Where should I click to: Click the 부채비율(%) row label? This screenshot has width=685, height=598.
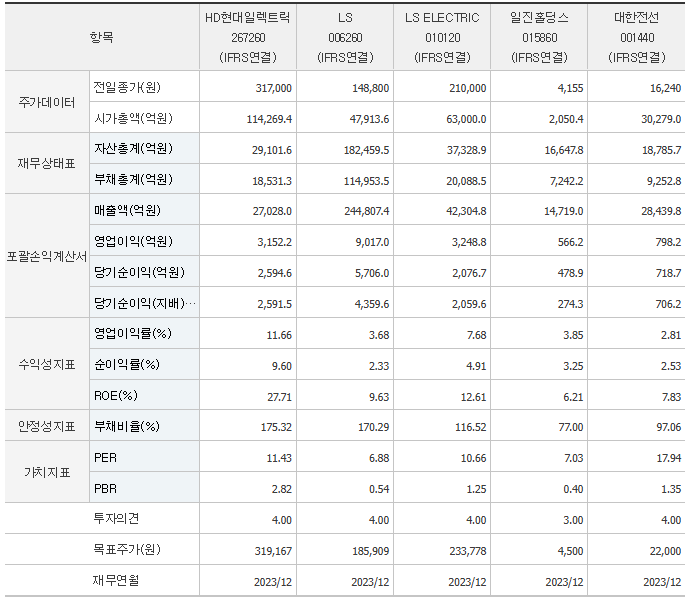pos(127,426)
